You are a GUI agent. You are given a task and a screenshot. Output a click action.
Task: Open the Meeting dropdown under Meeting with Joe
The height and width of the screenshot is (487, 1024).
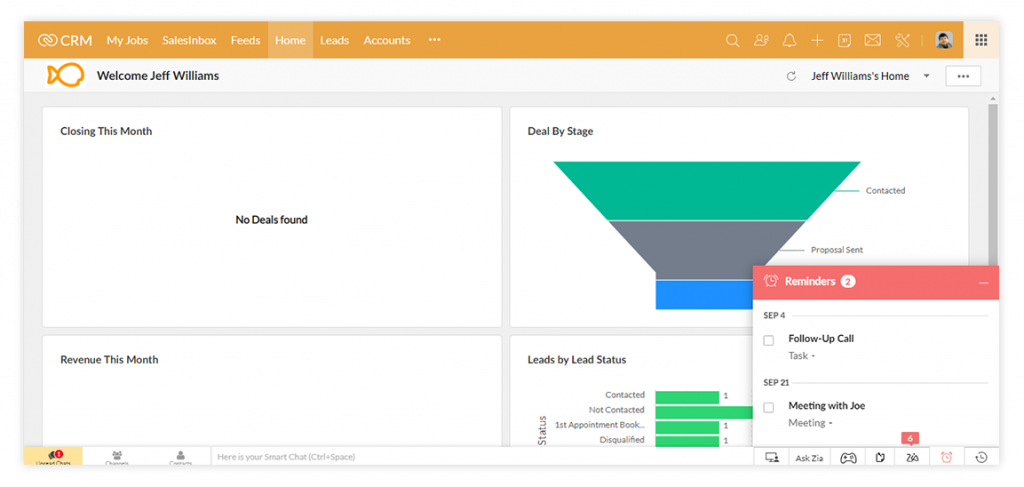point(810,423)
